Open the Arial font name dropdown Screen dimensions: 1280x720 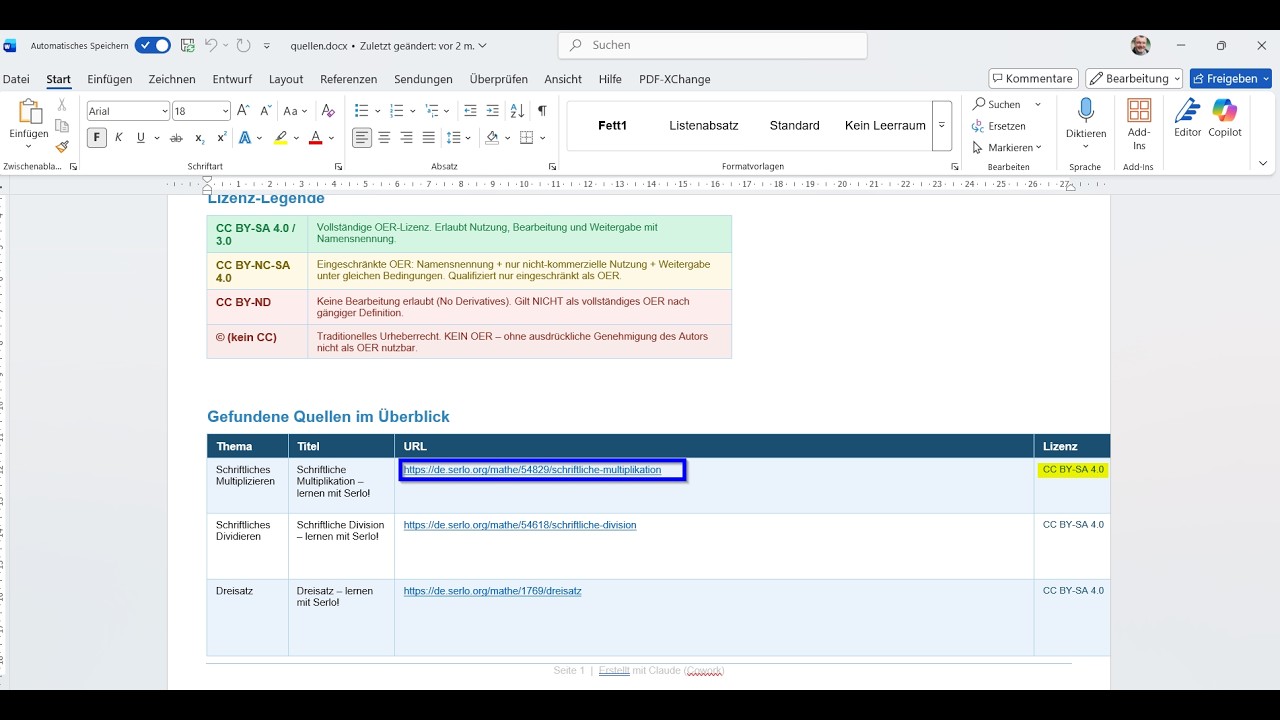(x=164, y=111)
